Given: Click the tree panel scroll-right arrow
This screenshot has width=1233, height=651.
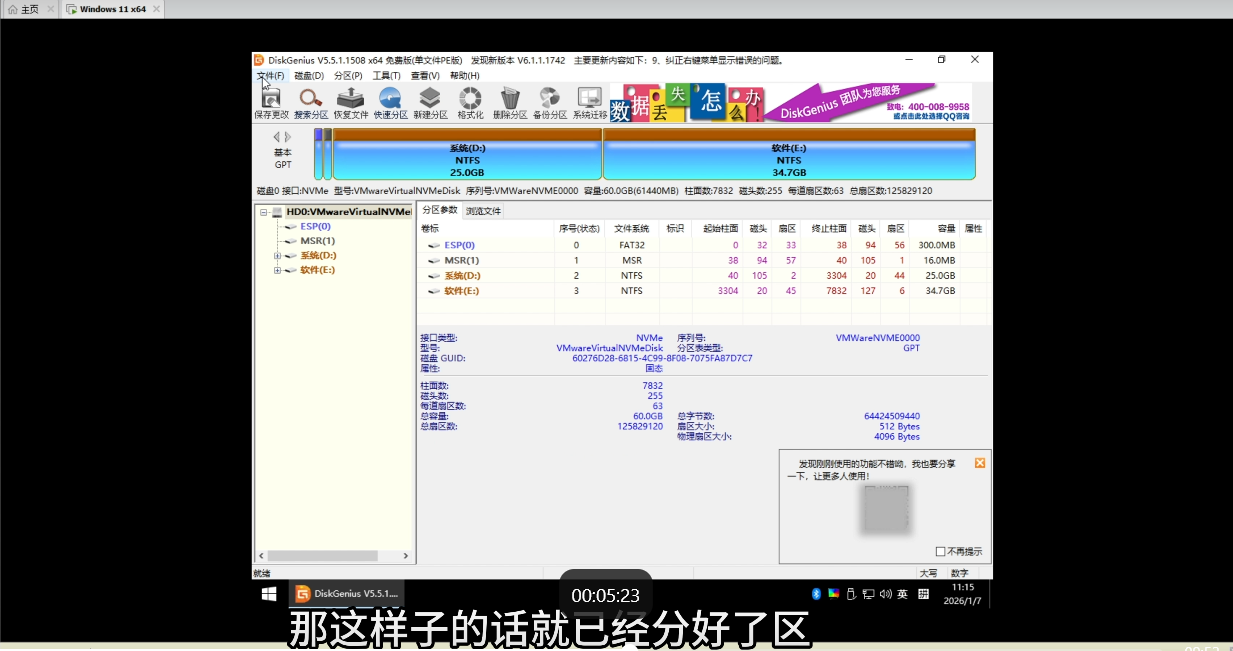Looking at the screenshot, I should click(x=407, y=556).
